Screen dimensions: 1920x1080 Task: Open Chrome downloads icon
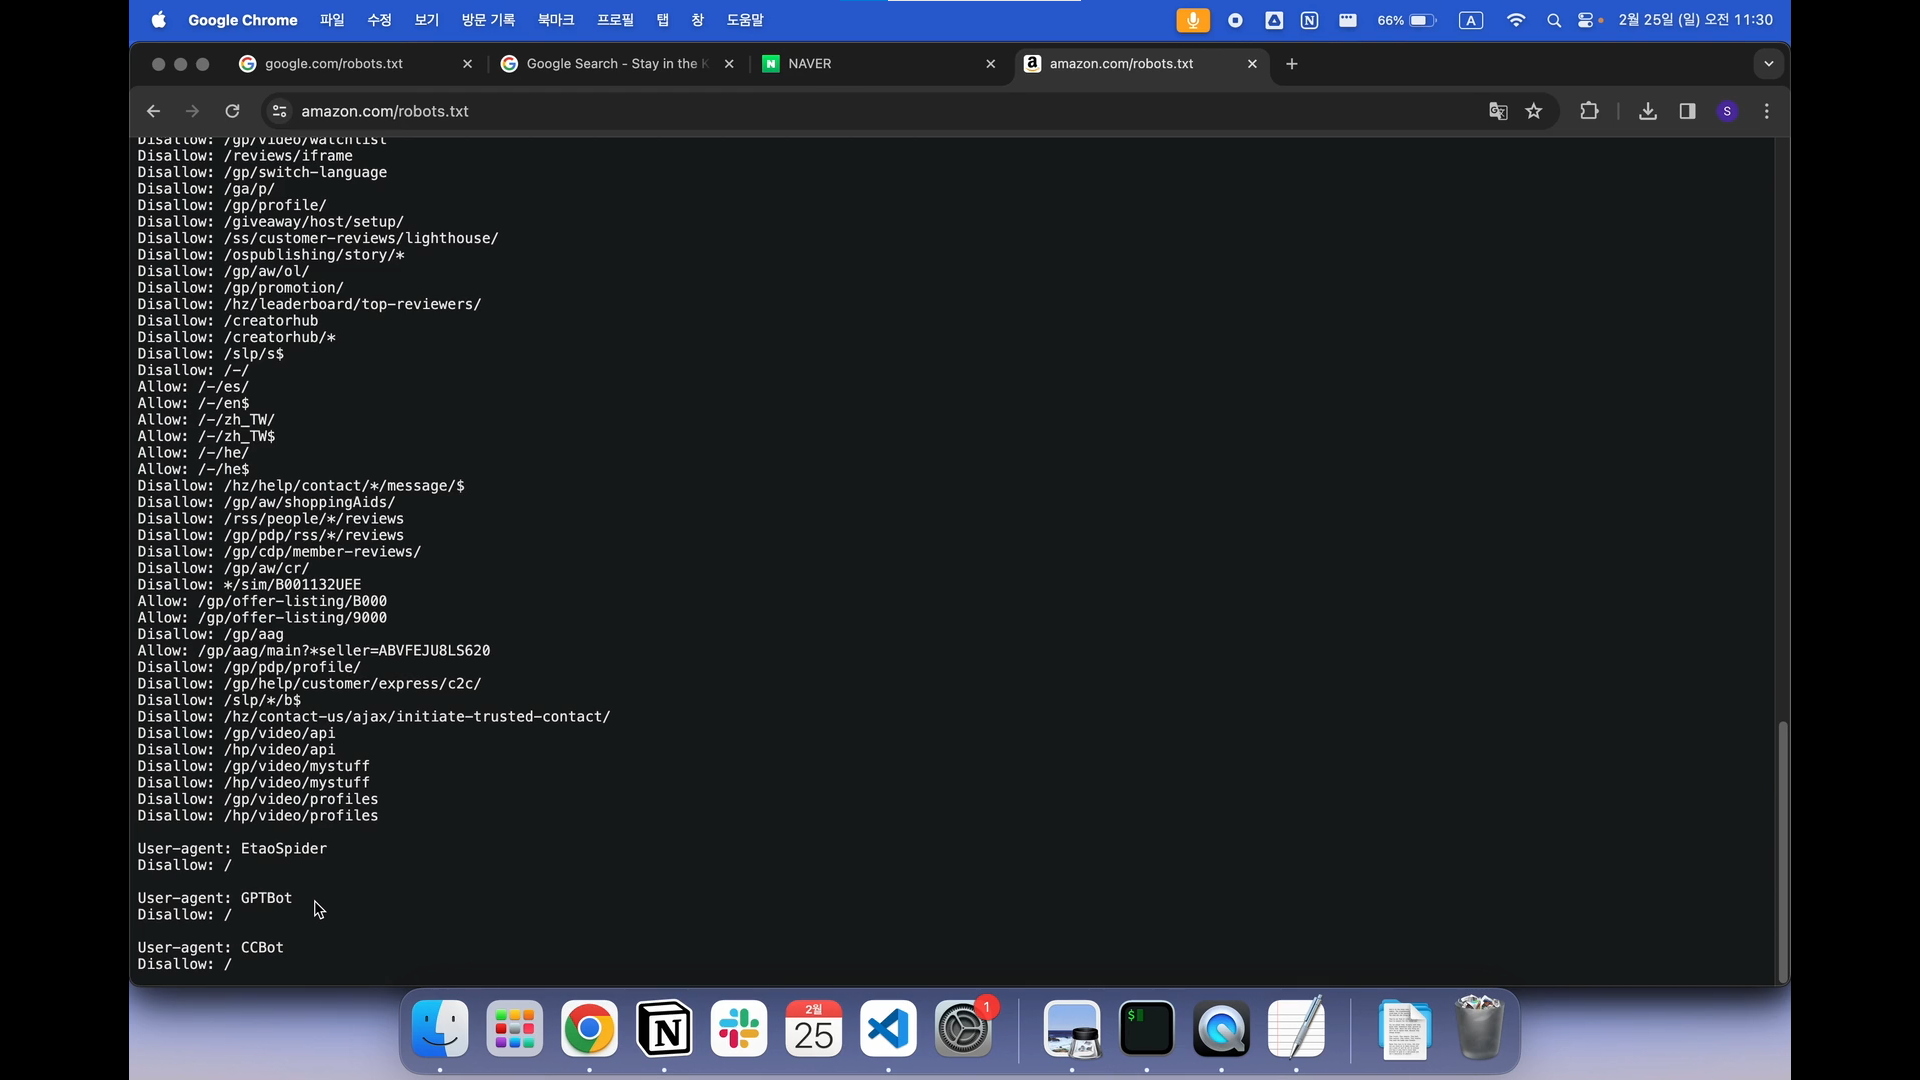1648,111
